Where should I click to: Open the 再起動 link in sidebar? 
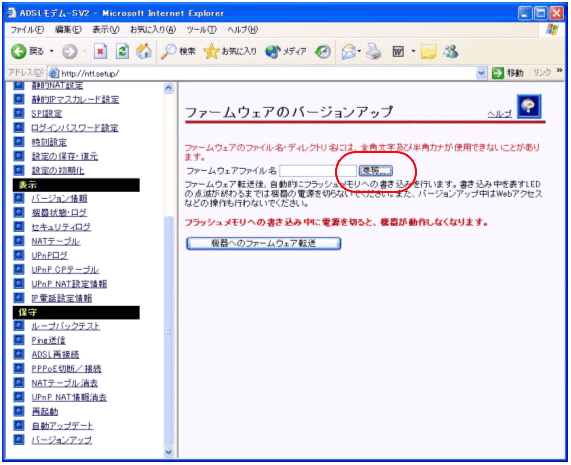(45, 411)
